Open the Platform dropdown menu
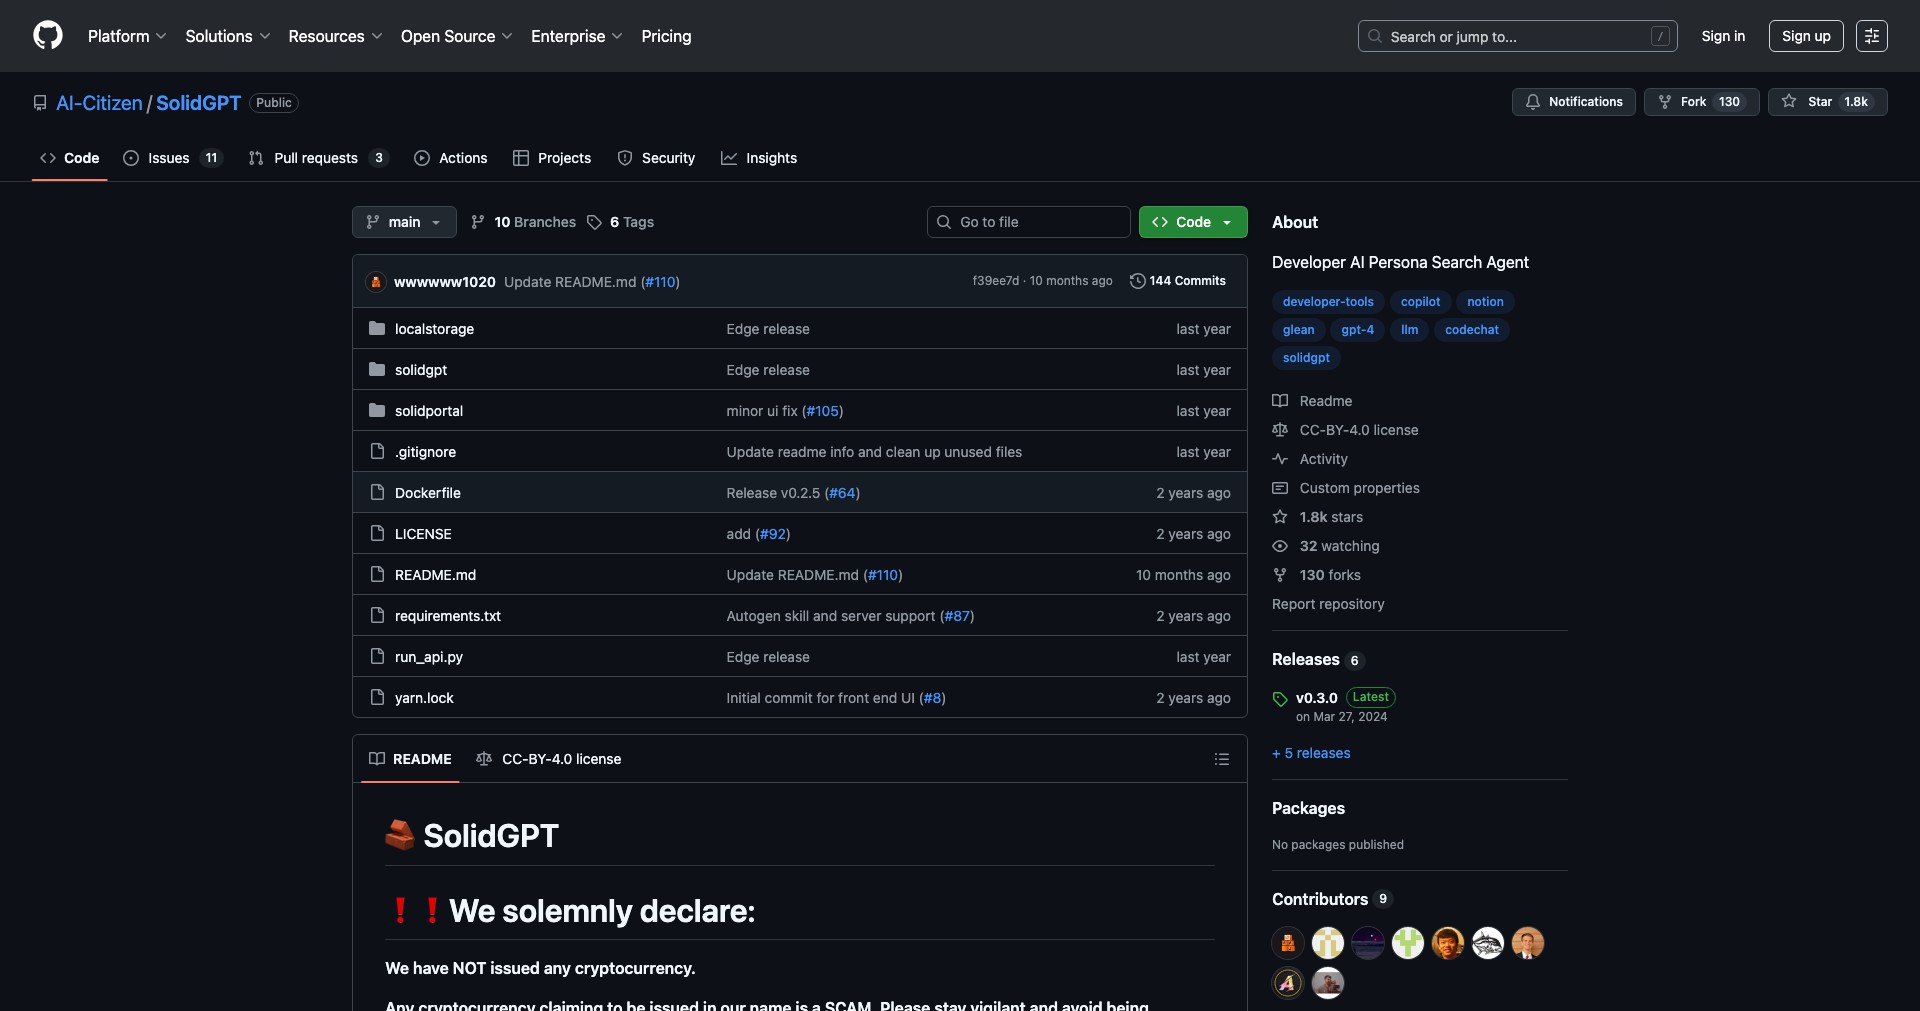Viewport: 1920px width, 1011px height. [x=127, y=36]
